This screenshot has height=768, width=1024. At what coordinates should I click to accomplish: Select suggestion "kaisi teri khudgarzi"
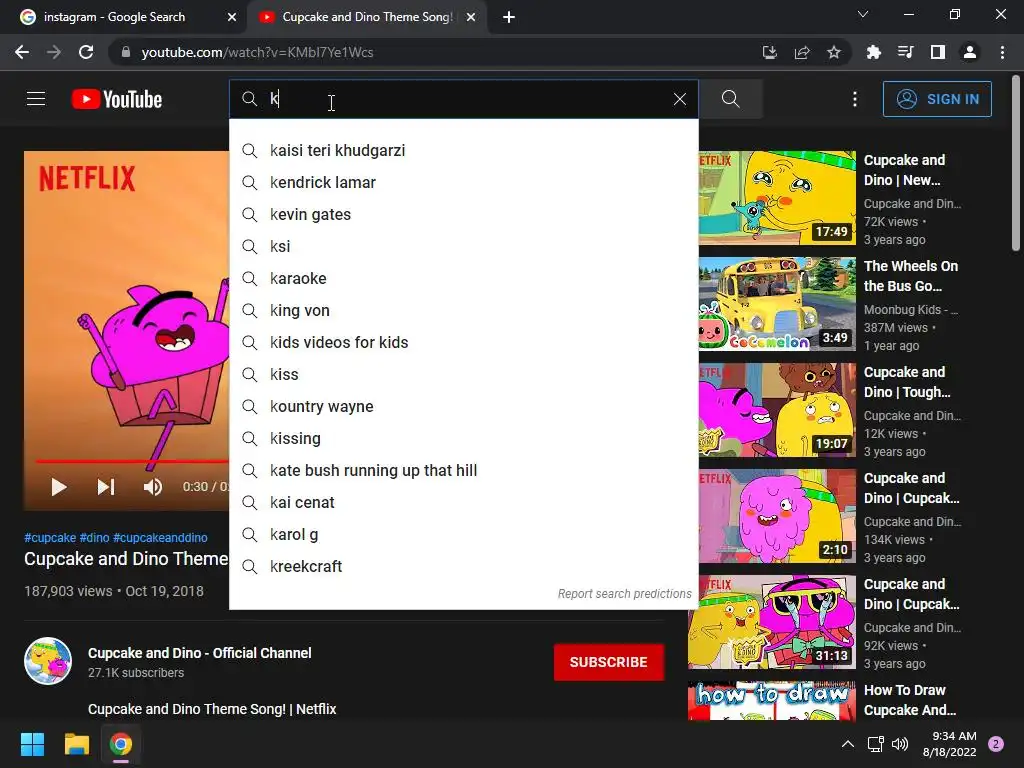coord(464,150)
